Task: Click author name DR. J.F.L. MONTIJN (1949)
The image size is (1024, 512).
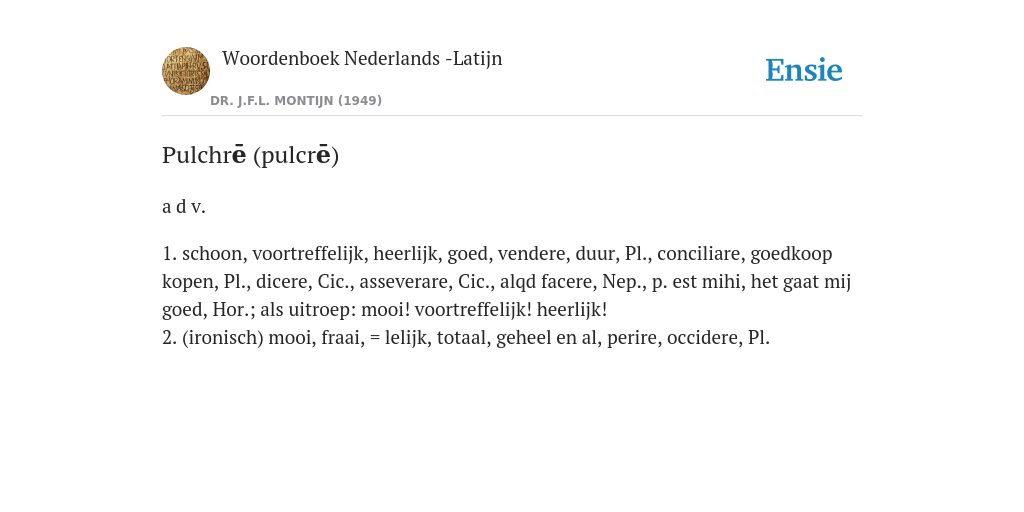Action: (x=296, y=101)
